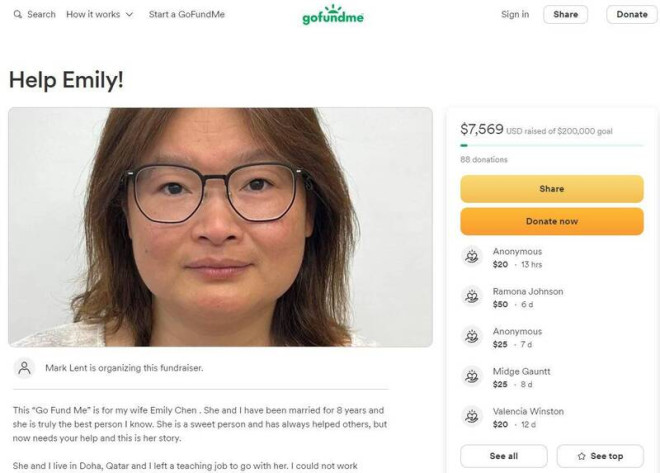Click Valencia Winston's donor icon
The width and height of the screenshot is (660, 473).
click(472, 417)
